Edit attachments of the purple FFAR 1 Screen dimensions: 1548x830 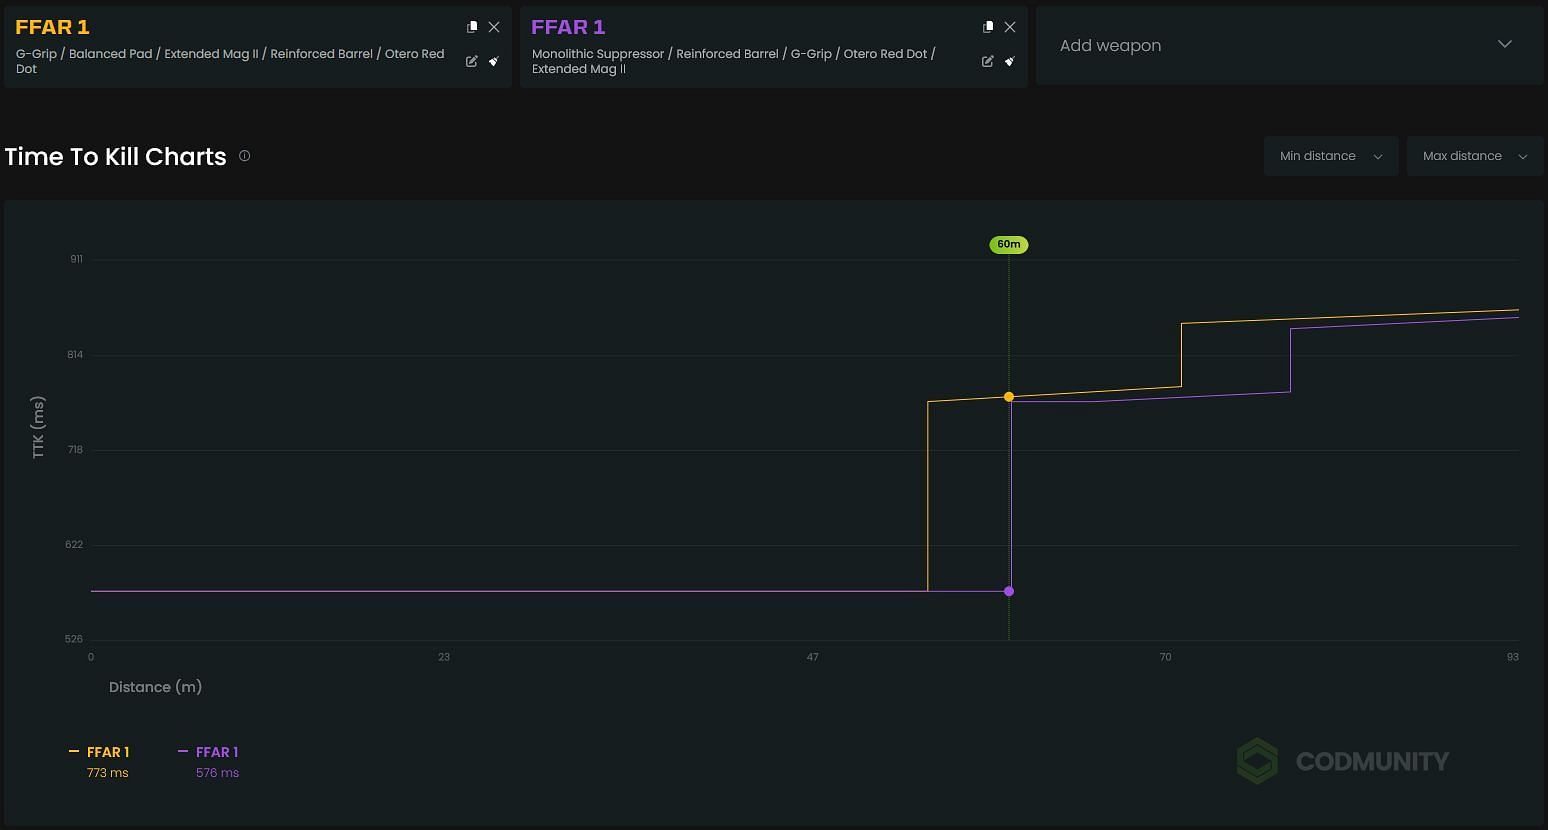click(988, 61)
